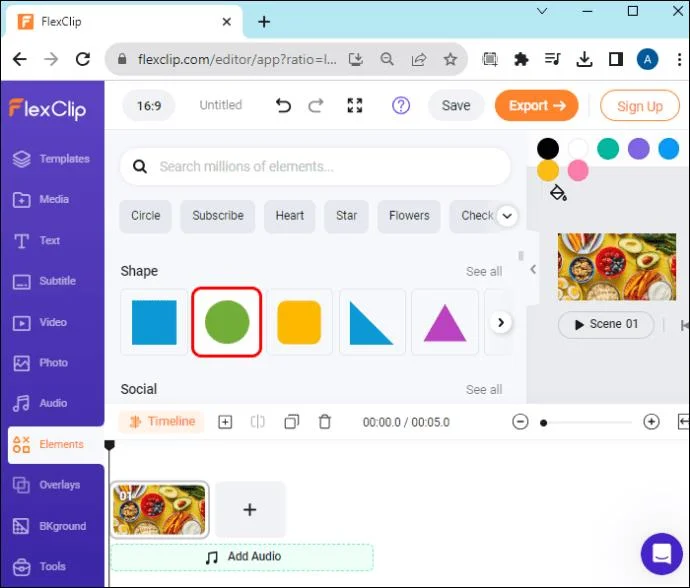
Task: Pick the purple color swatch
Action: coord(639,148)
